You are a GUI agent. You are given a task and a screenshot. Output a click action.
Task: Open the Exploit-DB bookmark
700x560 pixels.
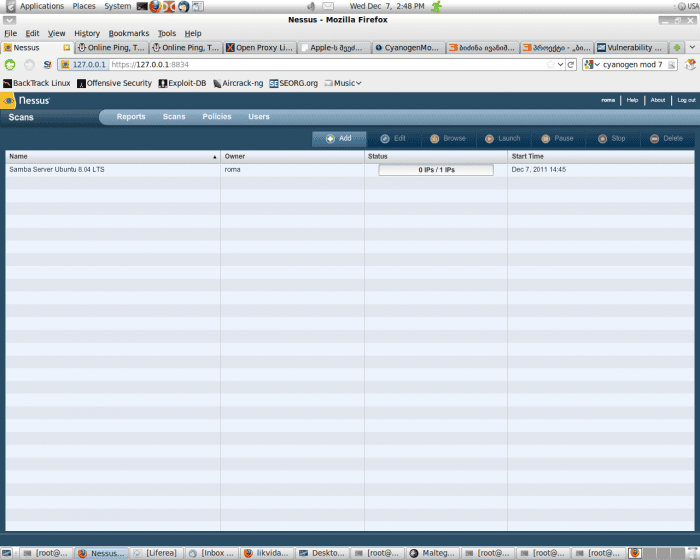pyautogui.click(x=183, y=84)
